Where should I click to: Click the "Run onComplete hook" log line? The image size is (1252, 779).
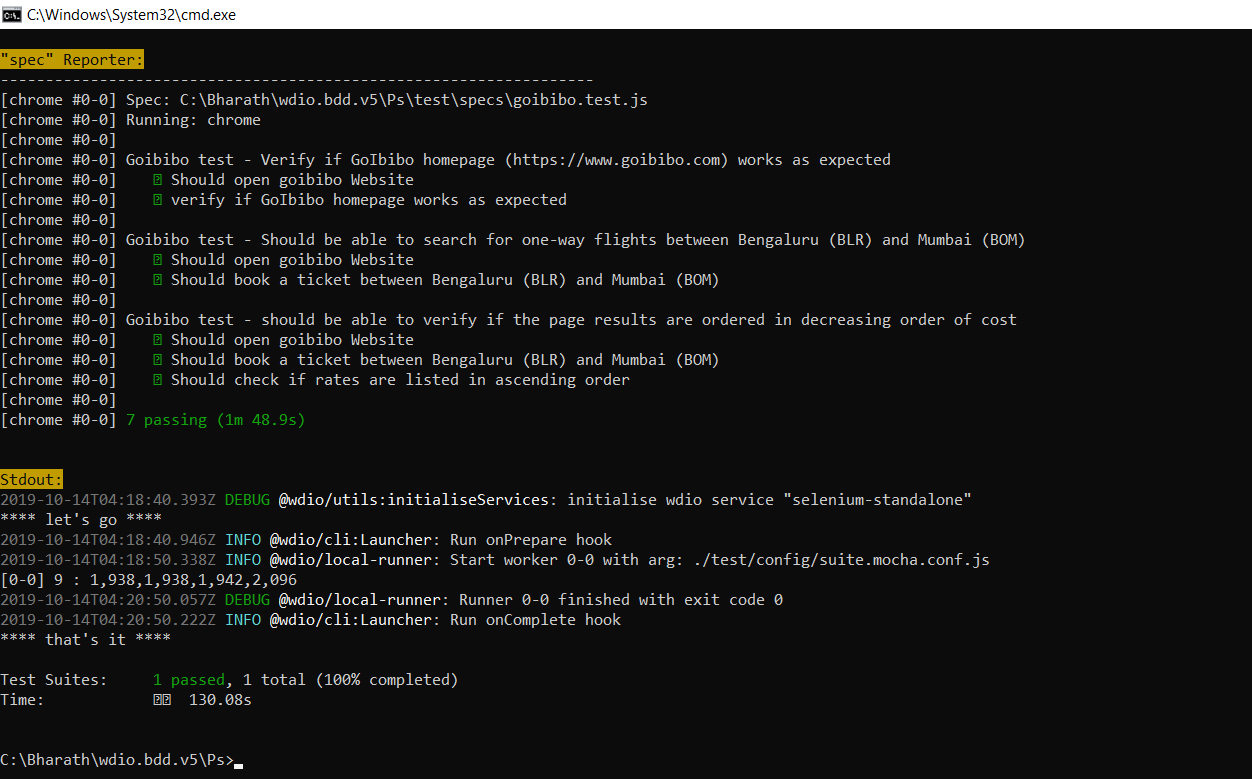[x=310, y=620]
